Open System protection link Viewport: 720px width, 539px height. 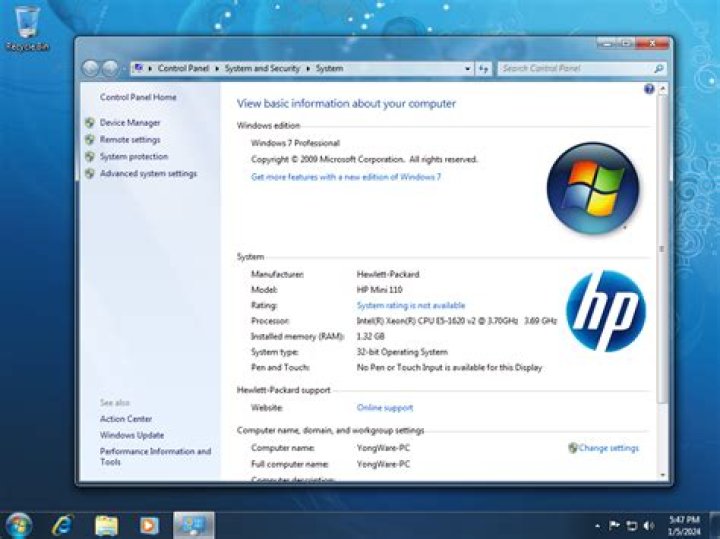[x=134, y=157]
